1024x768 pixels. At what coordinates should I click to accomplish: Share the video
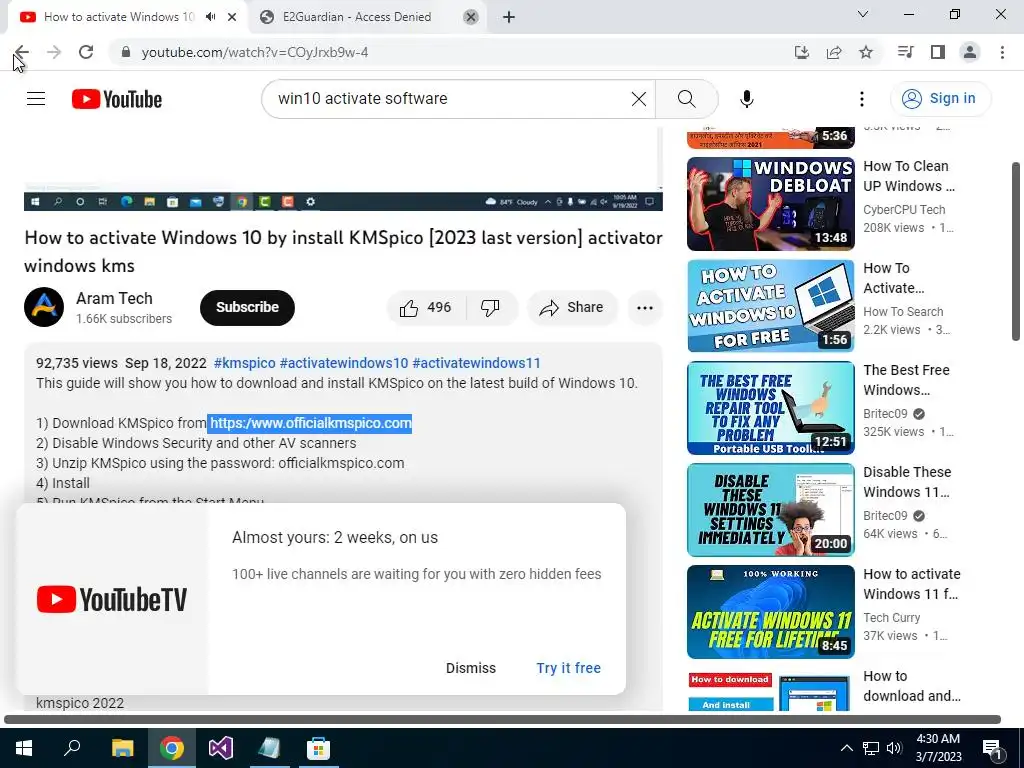[x=571, y=308]
